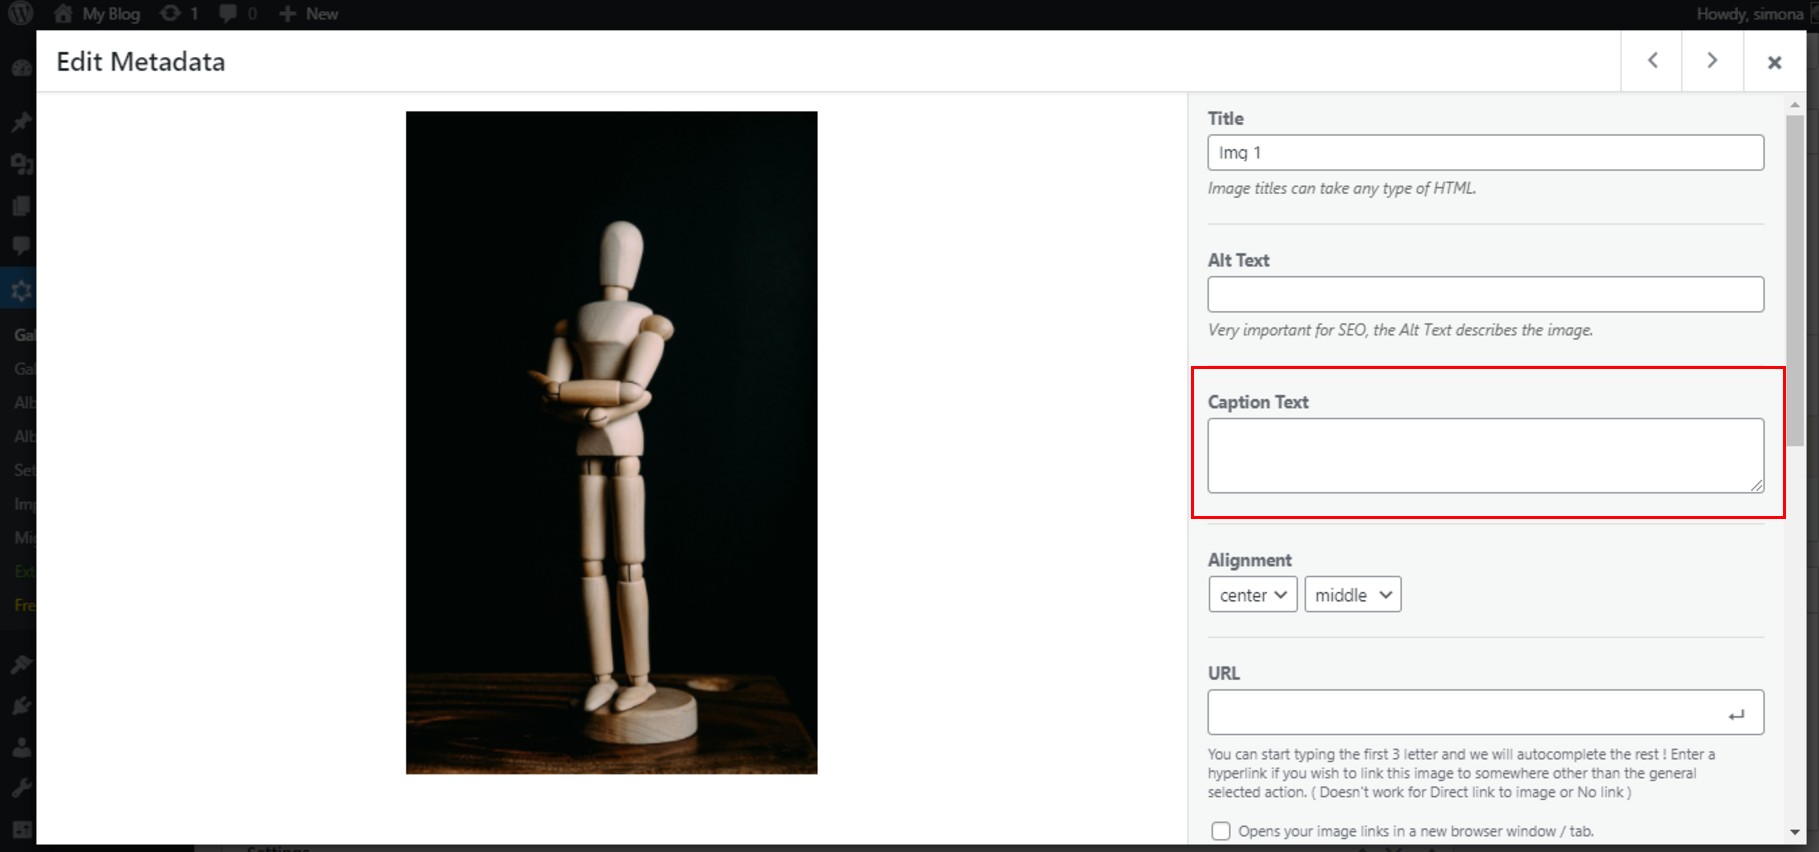Open the comments bubble in the admin bar
1819x852 pixels.
[238, 14]
